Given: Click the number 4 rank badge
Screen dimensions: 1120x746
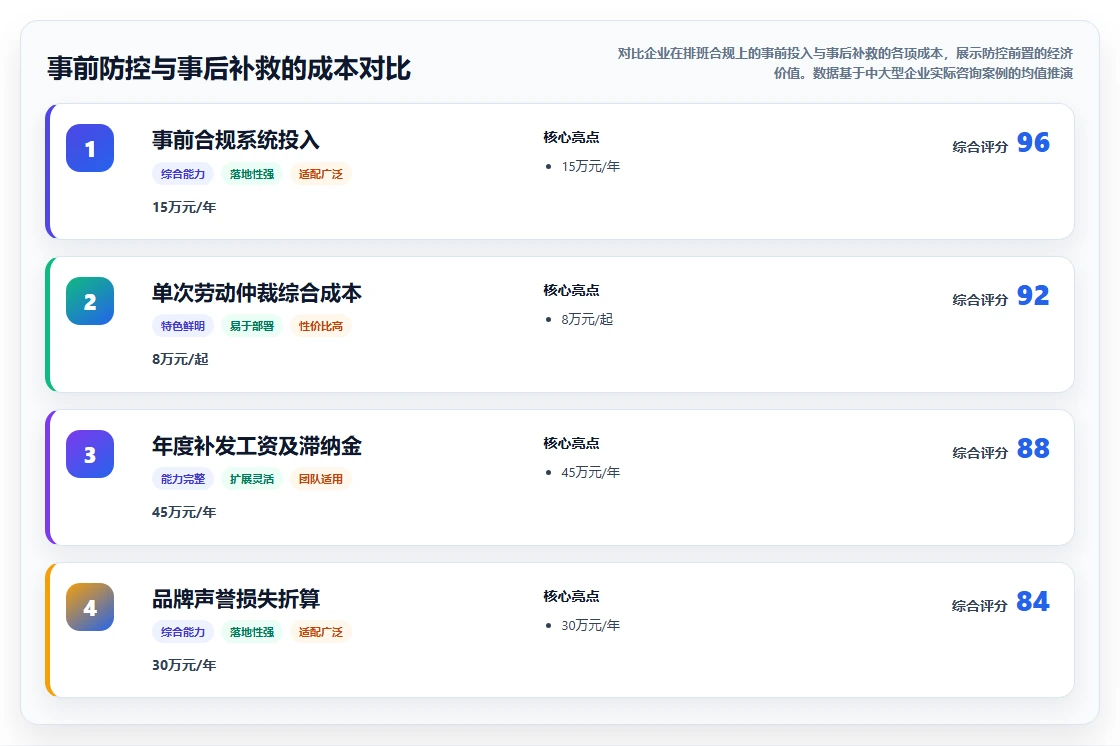Looking at the screenshot, I should tap(90, 607).
